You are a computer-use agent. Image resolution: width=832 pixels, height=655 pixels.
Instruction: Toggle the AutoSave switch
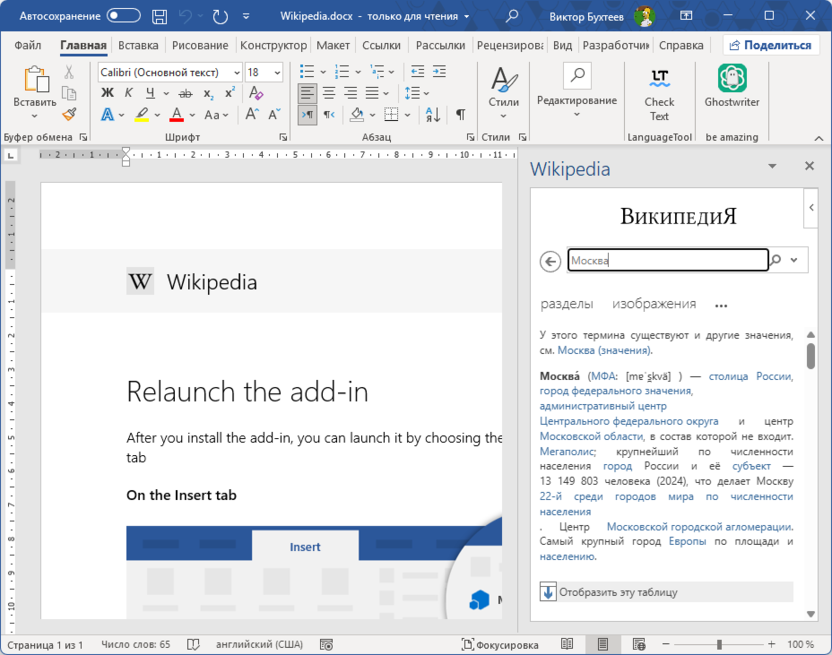124,16
